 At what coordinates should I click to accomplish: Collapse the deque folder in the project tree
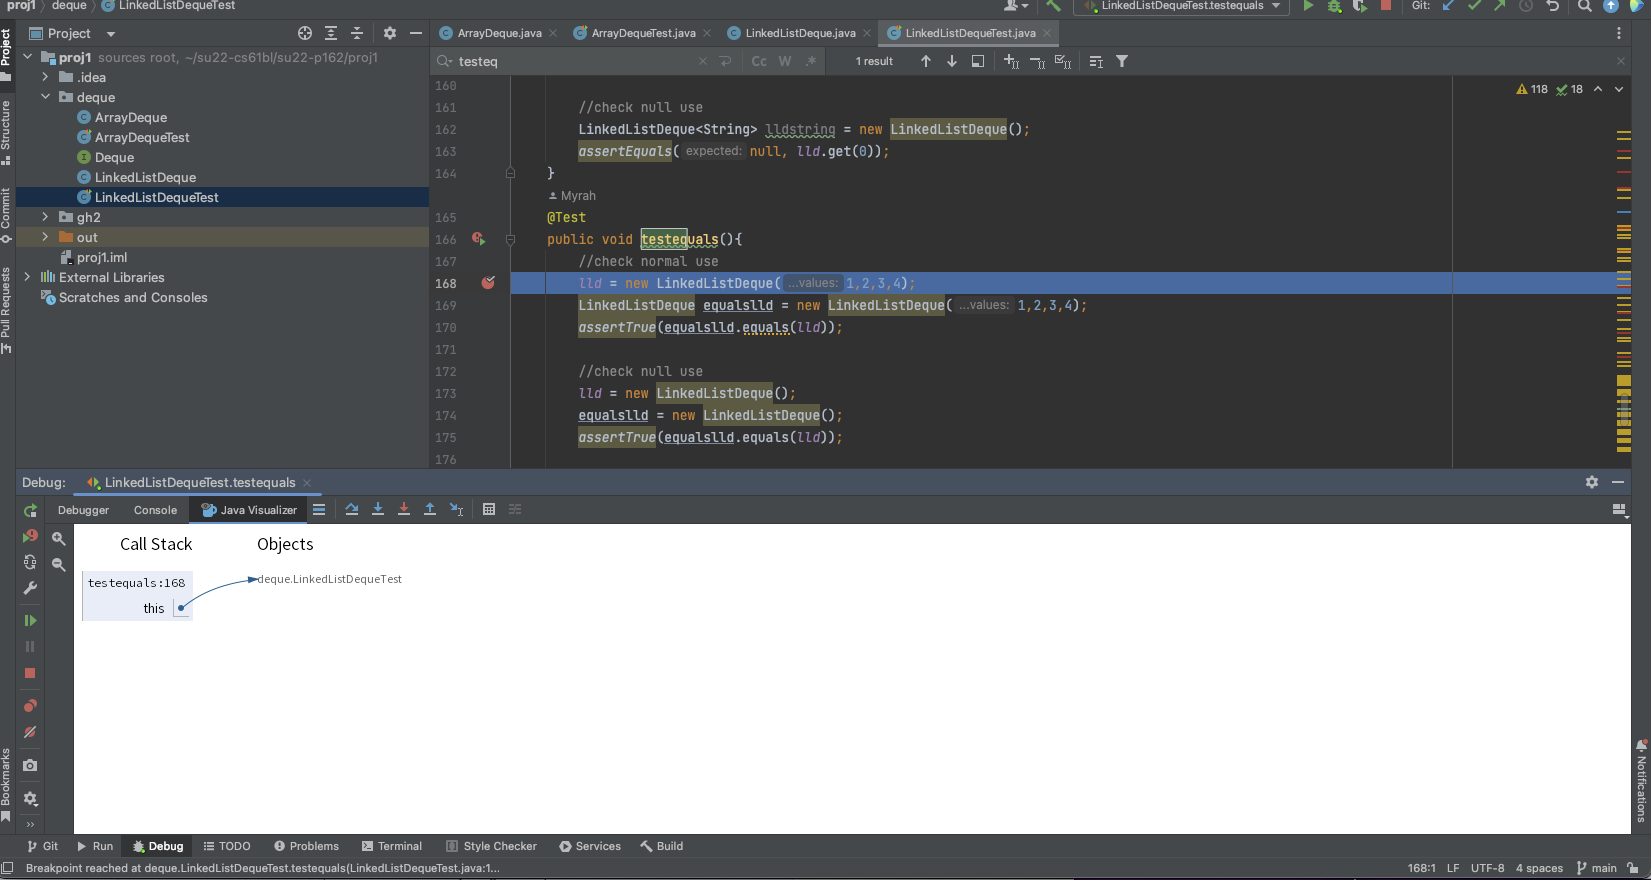click(45, 97)
